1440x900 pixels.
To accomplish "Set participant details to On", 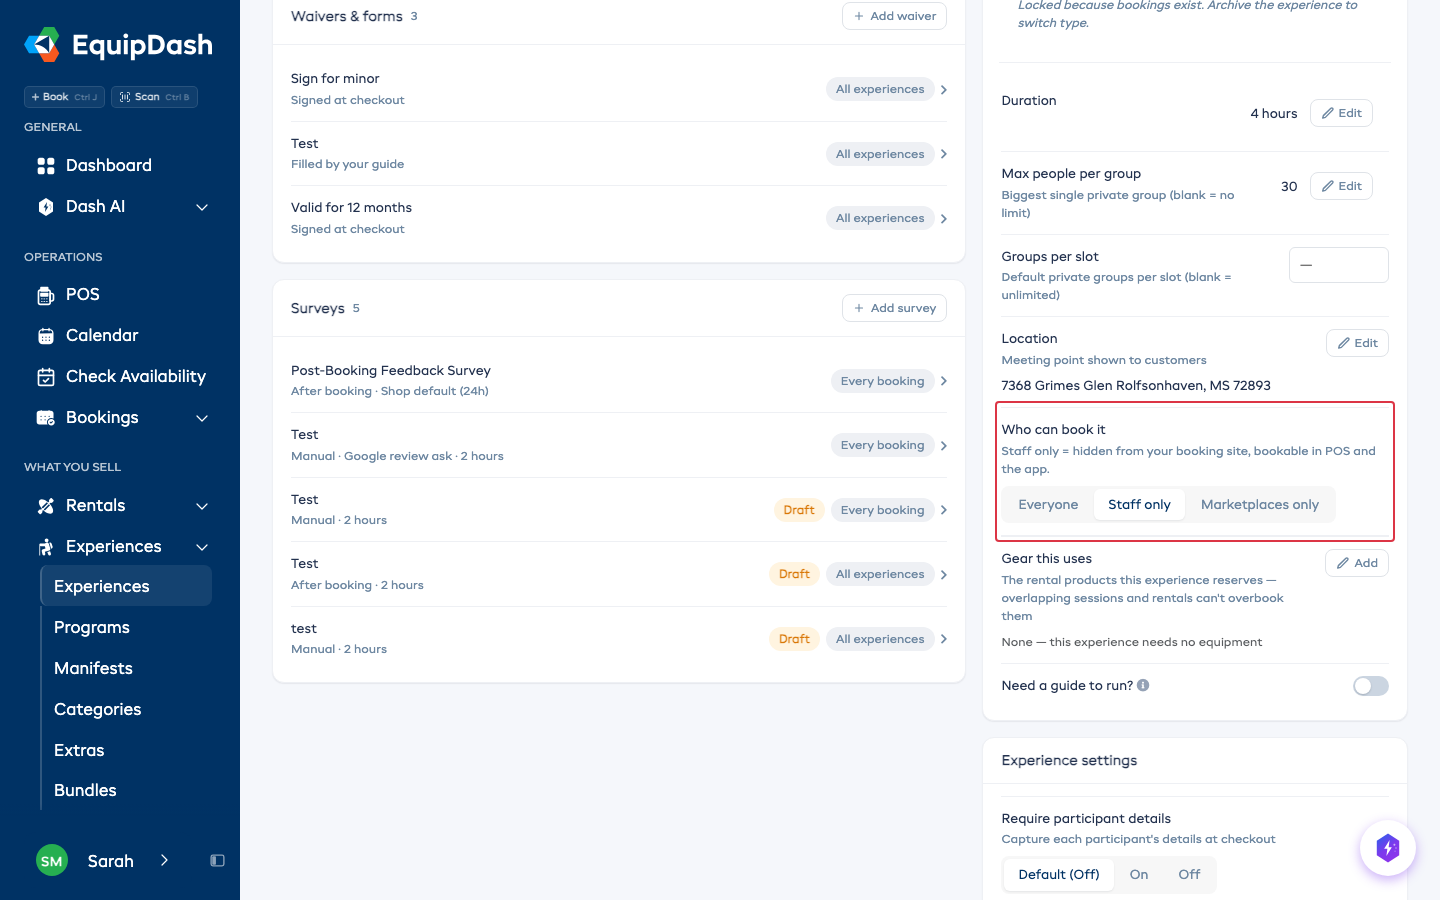I will 1139,875.
